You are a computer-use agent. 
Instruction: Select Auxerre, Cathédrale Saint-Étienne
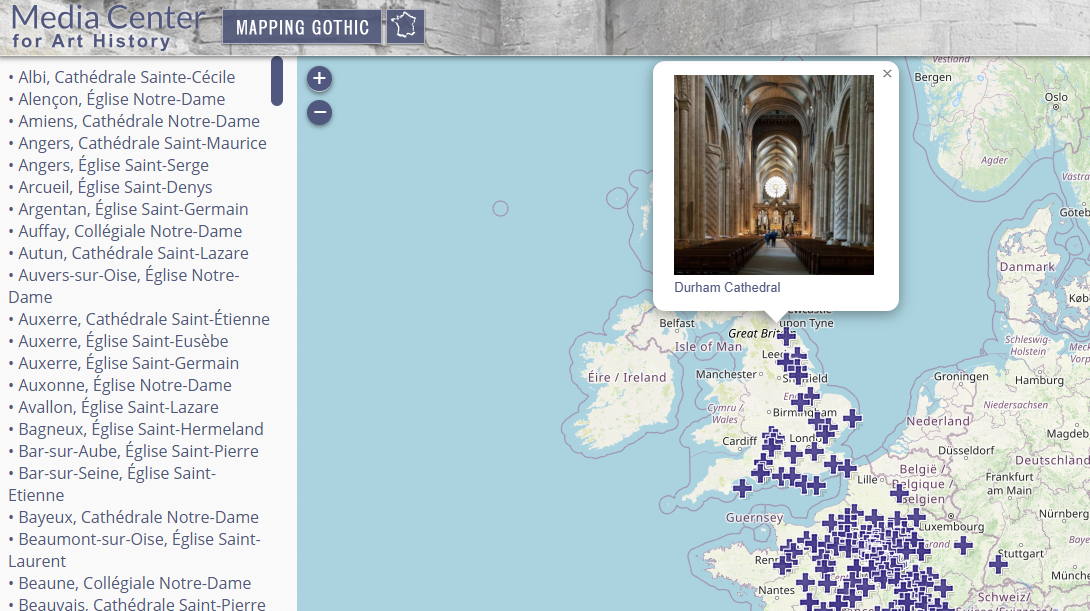tap(142, 318)
